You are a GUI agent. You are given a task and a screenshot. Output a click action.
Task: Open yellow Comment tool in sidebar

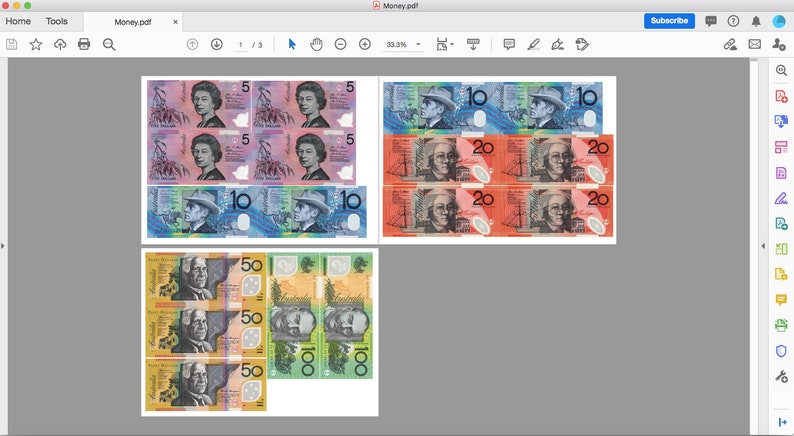781,300
